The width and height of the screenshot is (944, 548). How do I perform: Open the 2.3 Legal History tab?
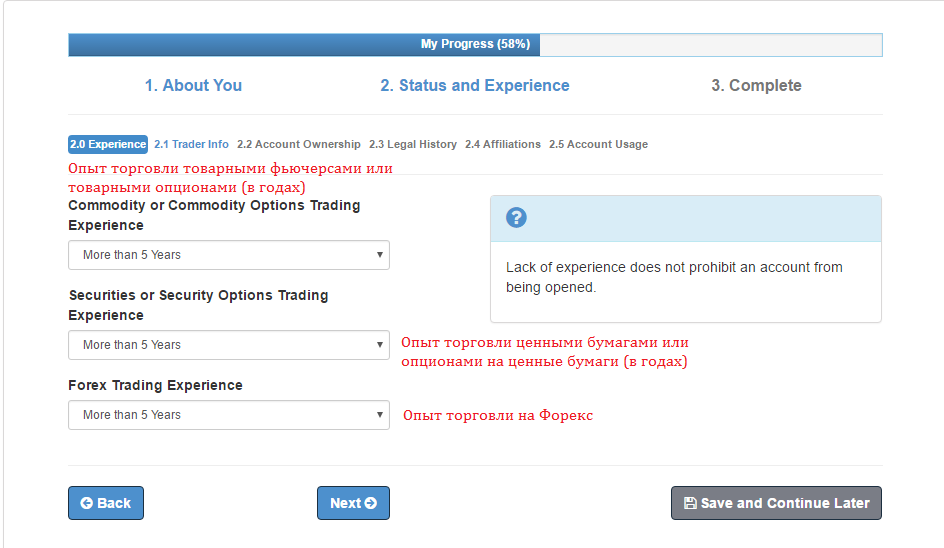(x=413, y=144)
